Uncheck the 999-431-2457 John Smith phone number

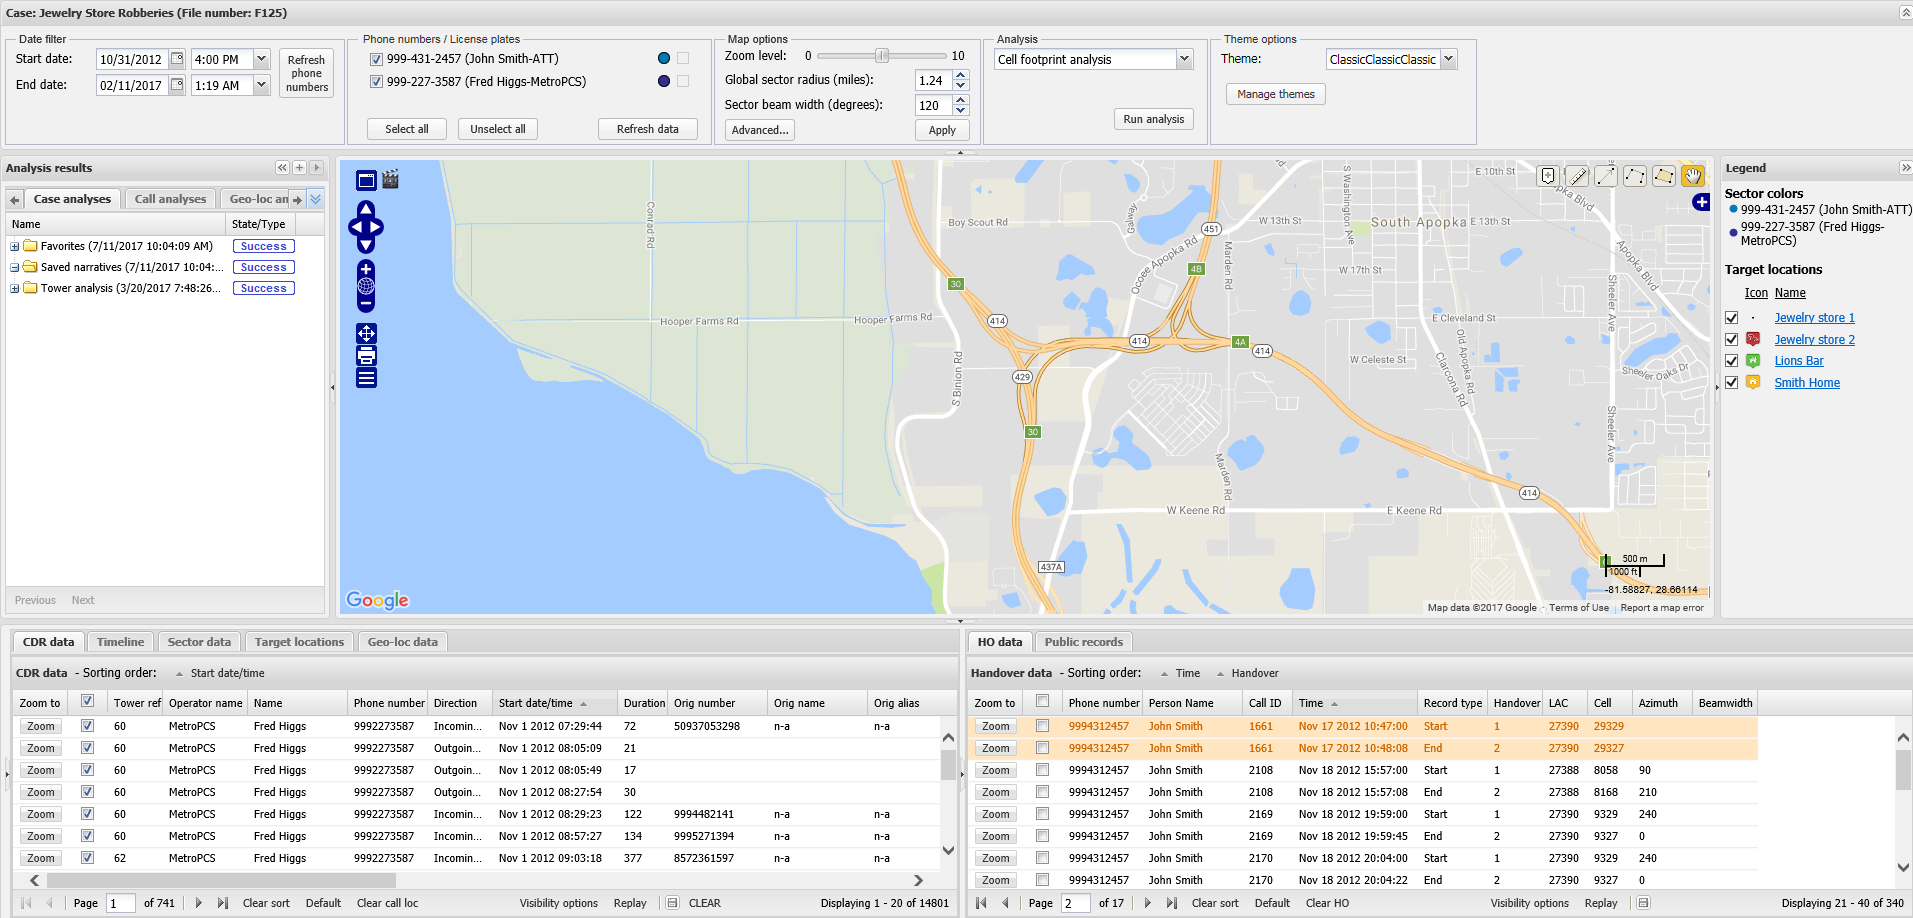(377, 59)
